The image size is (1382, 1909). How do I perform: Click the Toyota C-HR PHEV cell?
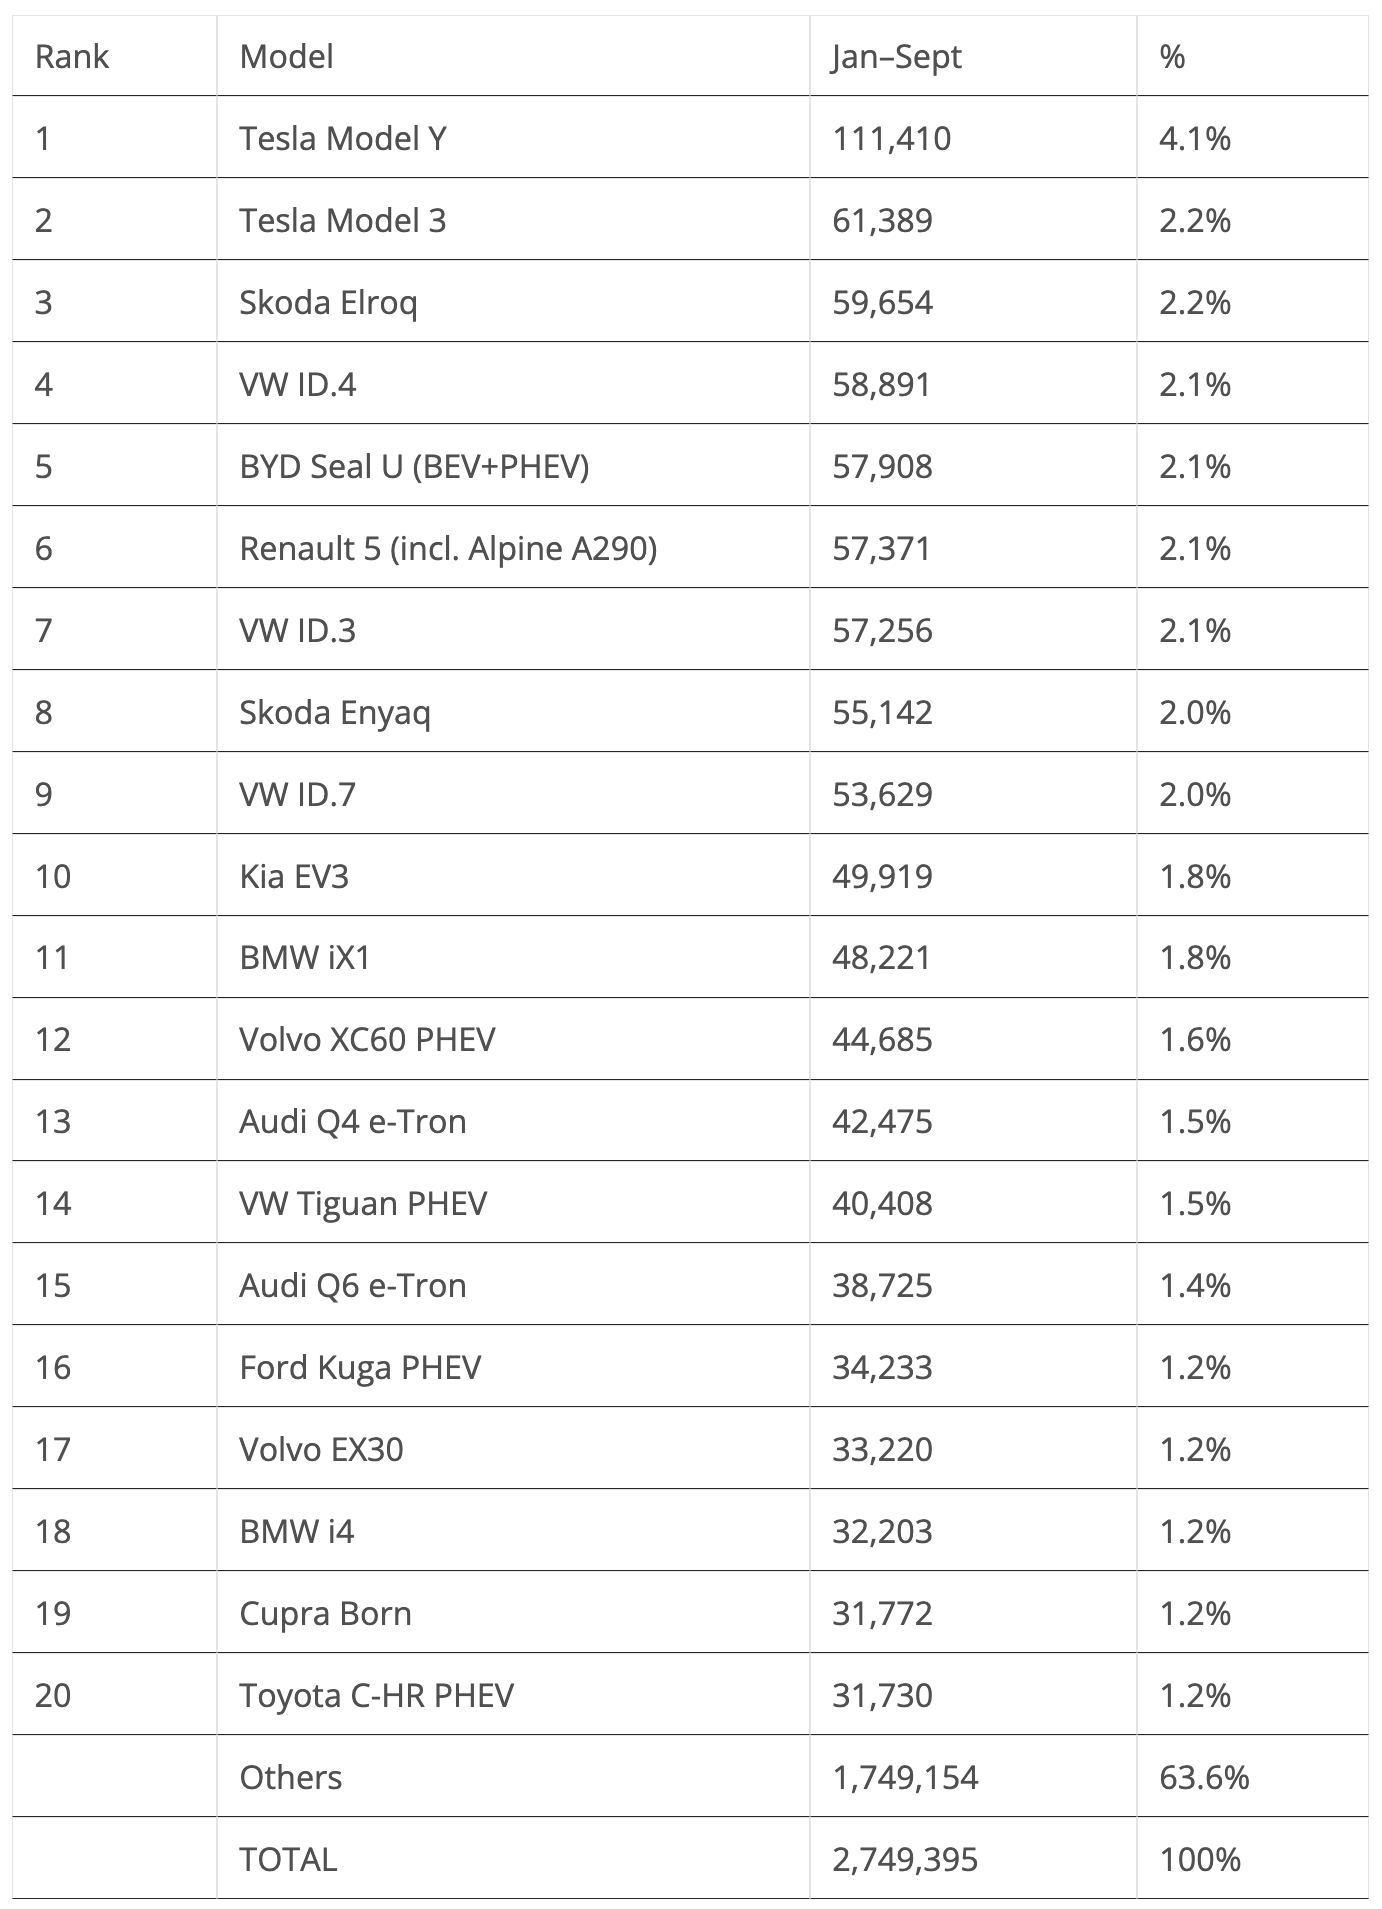pos(376,1696)
